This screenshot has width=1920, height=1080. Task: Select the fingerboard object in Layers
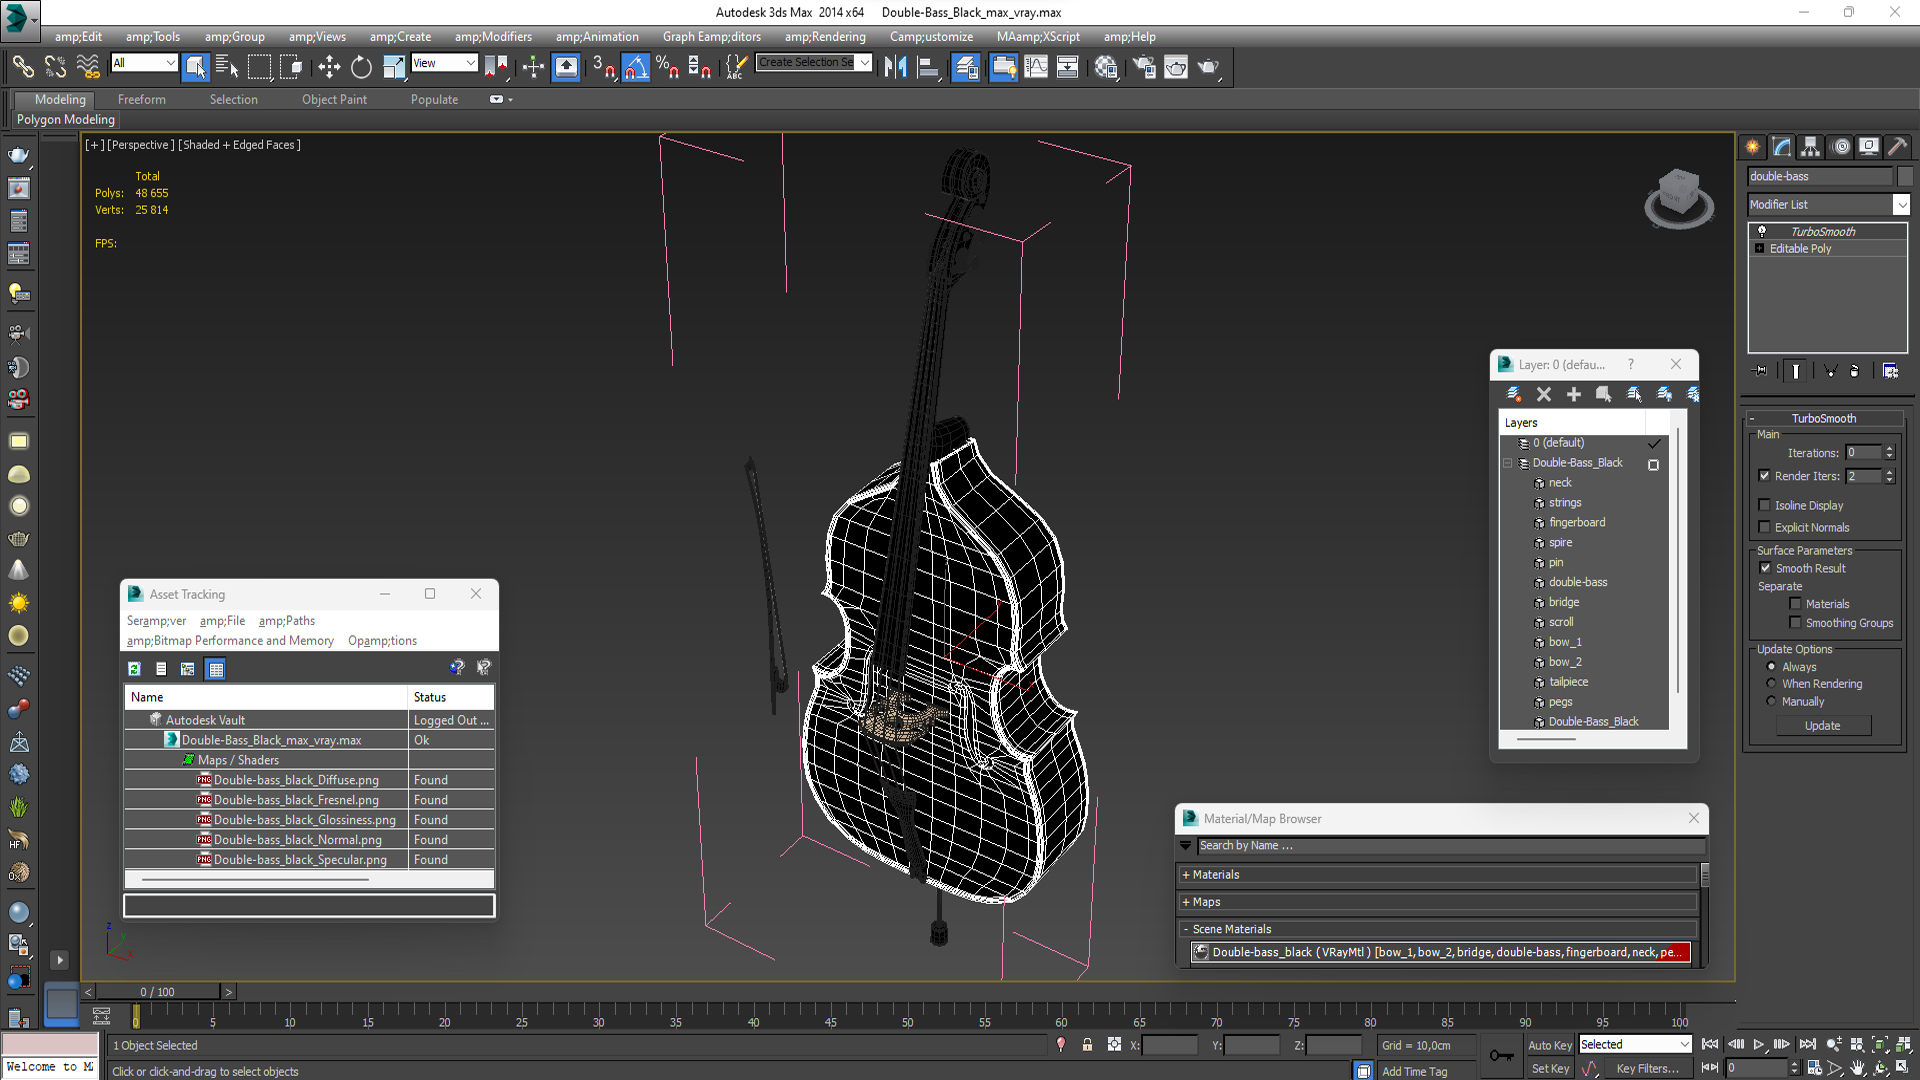point(1577,522)
